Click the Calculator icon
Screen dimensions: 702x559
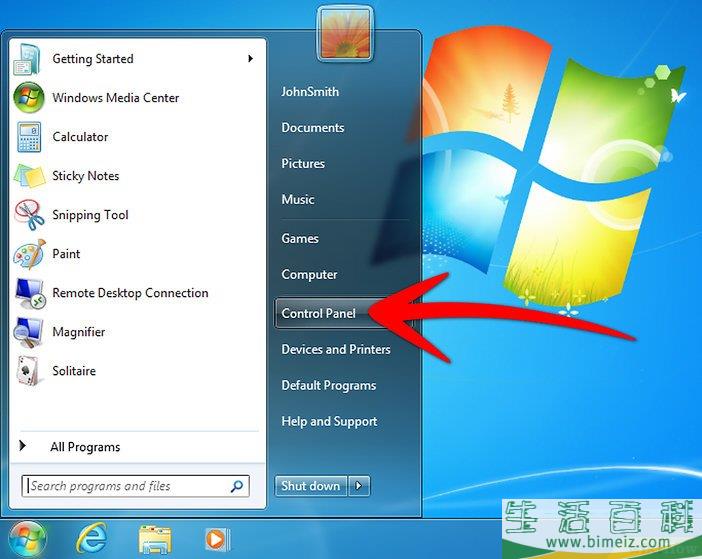29,137
